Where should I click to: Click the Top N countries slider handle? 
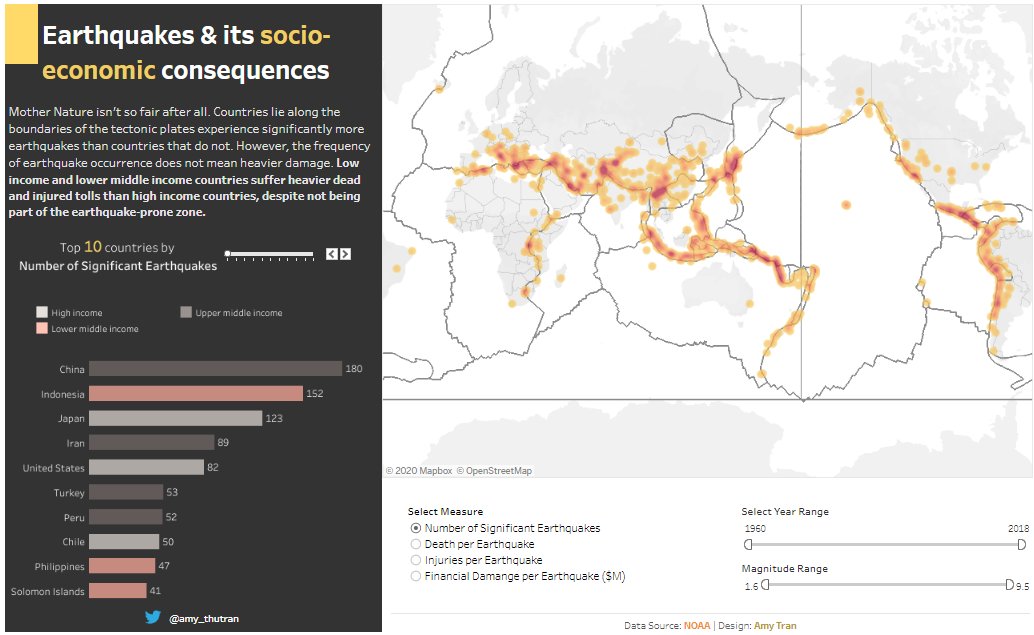point(228,254)
